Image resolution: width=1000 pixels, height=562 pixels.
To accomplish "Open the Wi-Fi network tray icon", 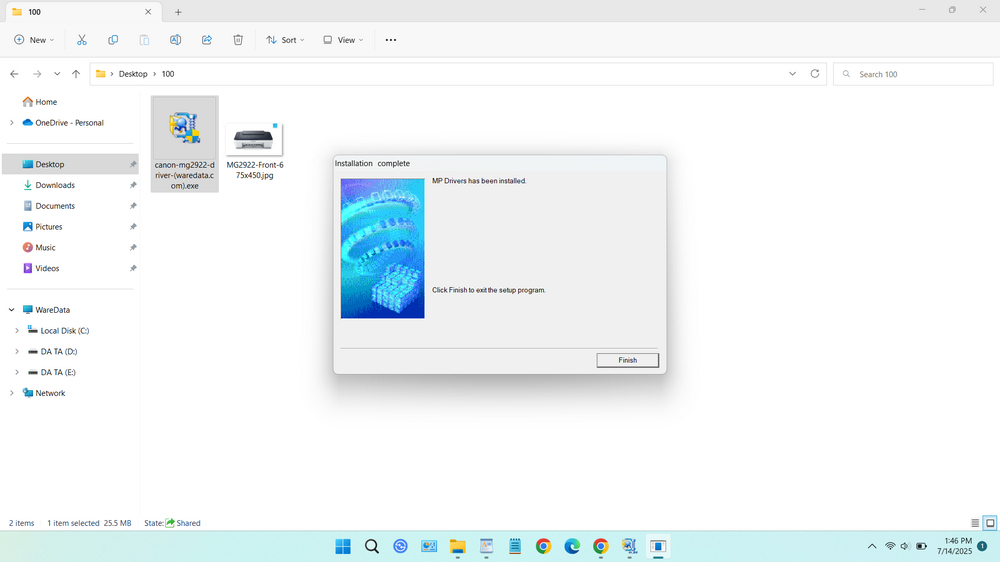I will tap(890, 546).
